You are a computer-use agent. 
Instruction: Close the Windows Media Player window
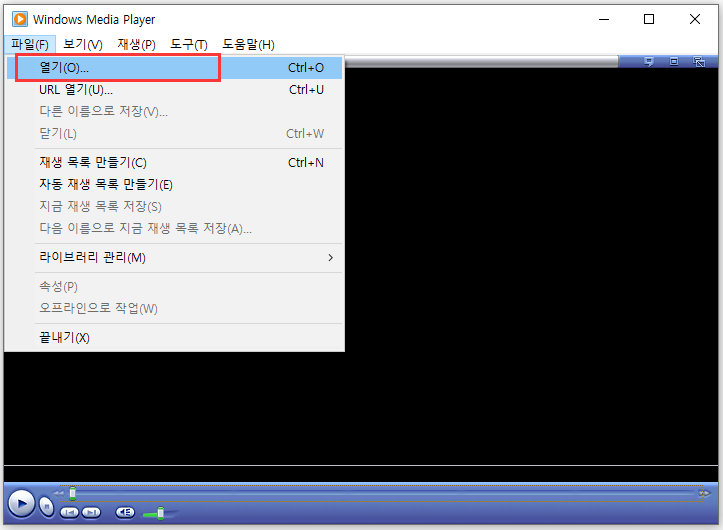coord(695,19)
